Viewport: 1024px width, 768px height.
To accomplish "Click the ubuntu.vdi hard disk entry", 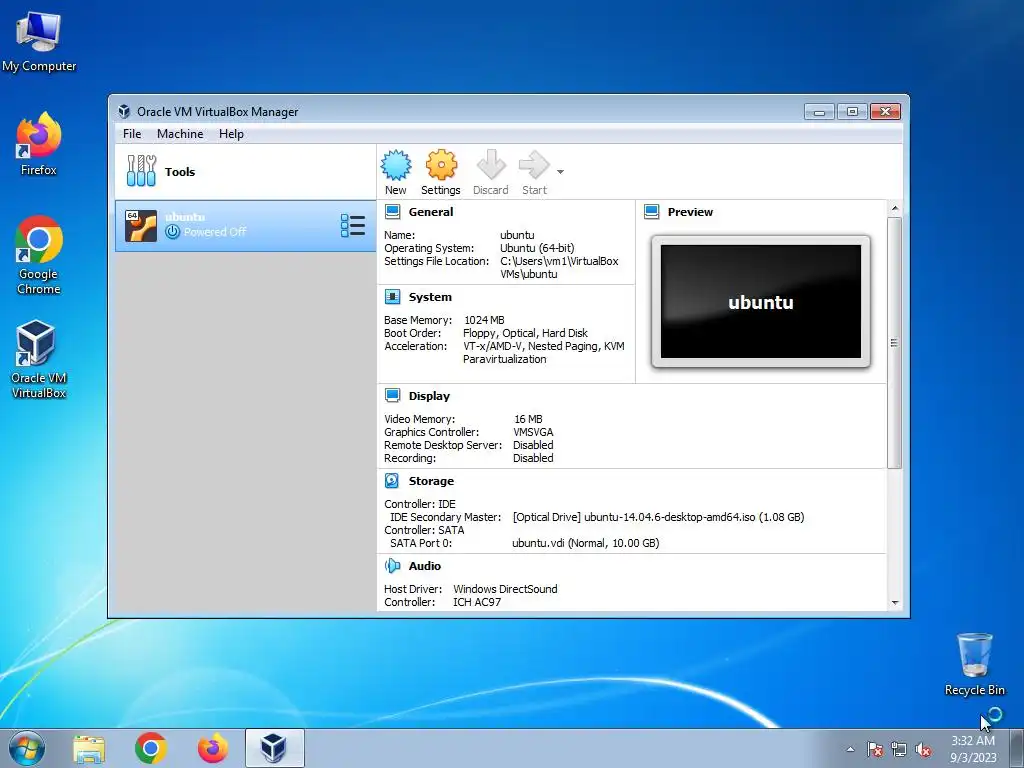I will tap(586, 543).
